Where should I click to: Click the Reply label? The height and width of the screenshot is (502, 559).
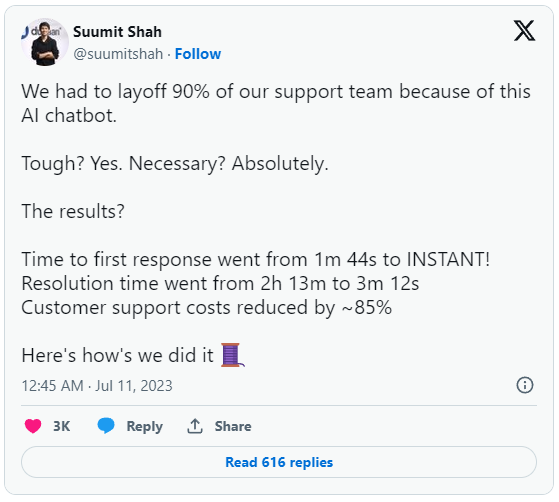[144, 426]
